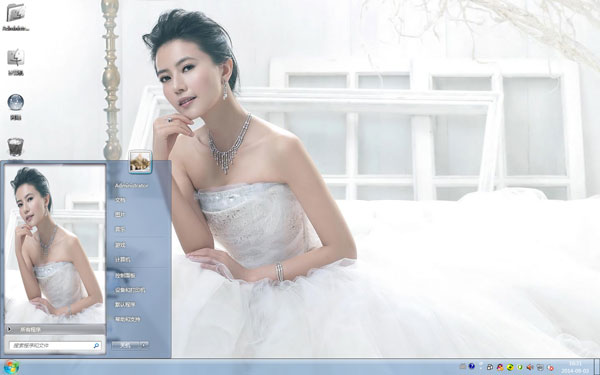This screenshot has width=600, height=375.
Task: Click the green shield tray icon
Action: tap(520, 367)
